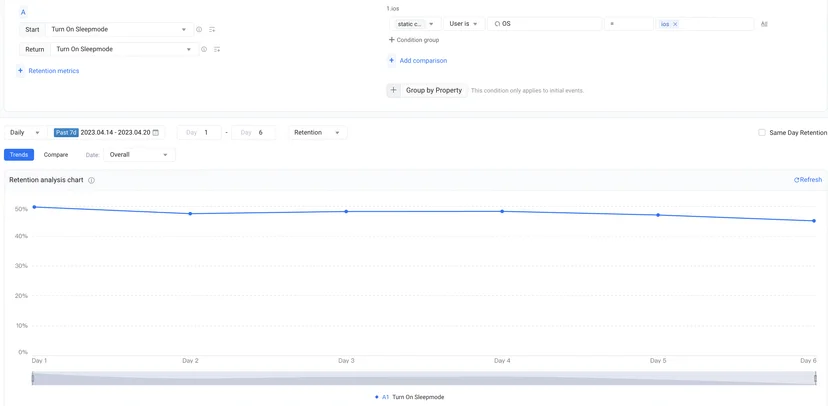Add filter to the Start event
The height and width of the screenshot is (406, 828).
tap(212, 30)
